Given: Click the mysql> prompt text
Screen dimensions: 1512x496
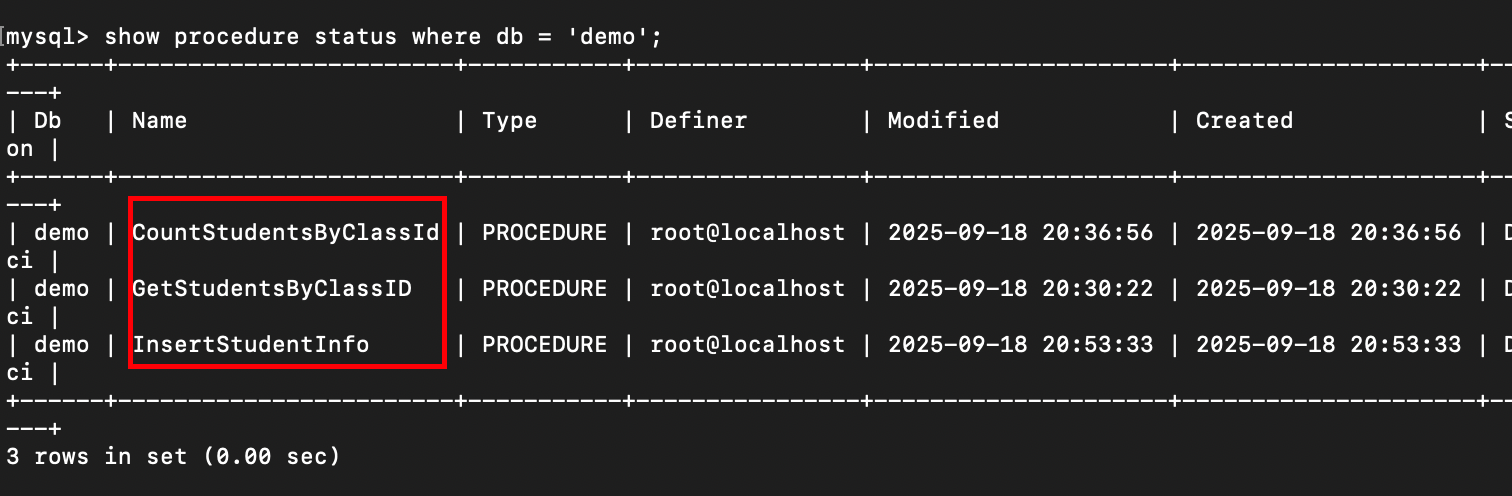Looking at the screenshot, I should [x=47, y=37].
